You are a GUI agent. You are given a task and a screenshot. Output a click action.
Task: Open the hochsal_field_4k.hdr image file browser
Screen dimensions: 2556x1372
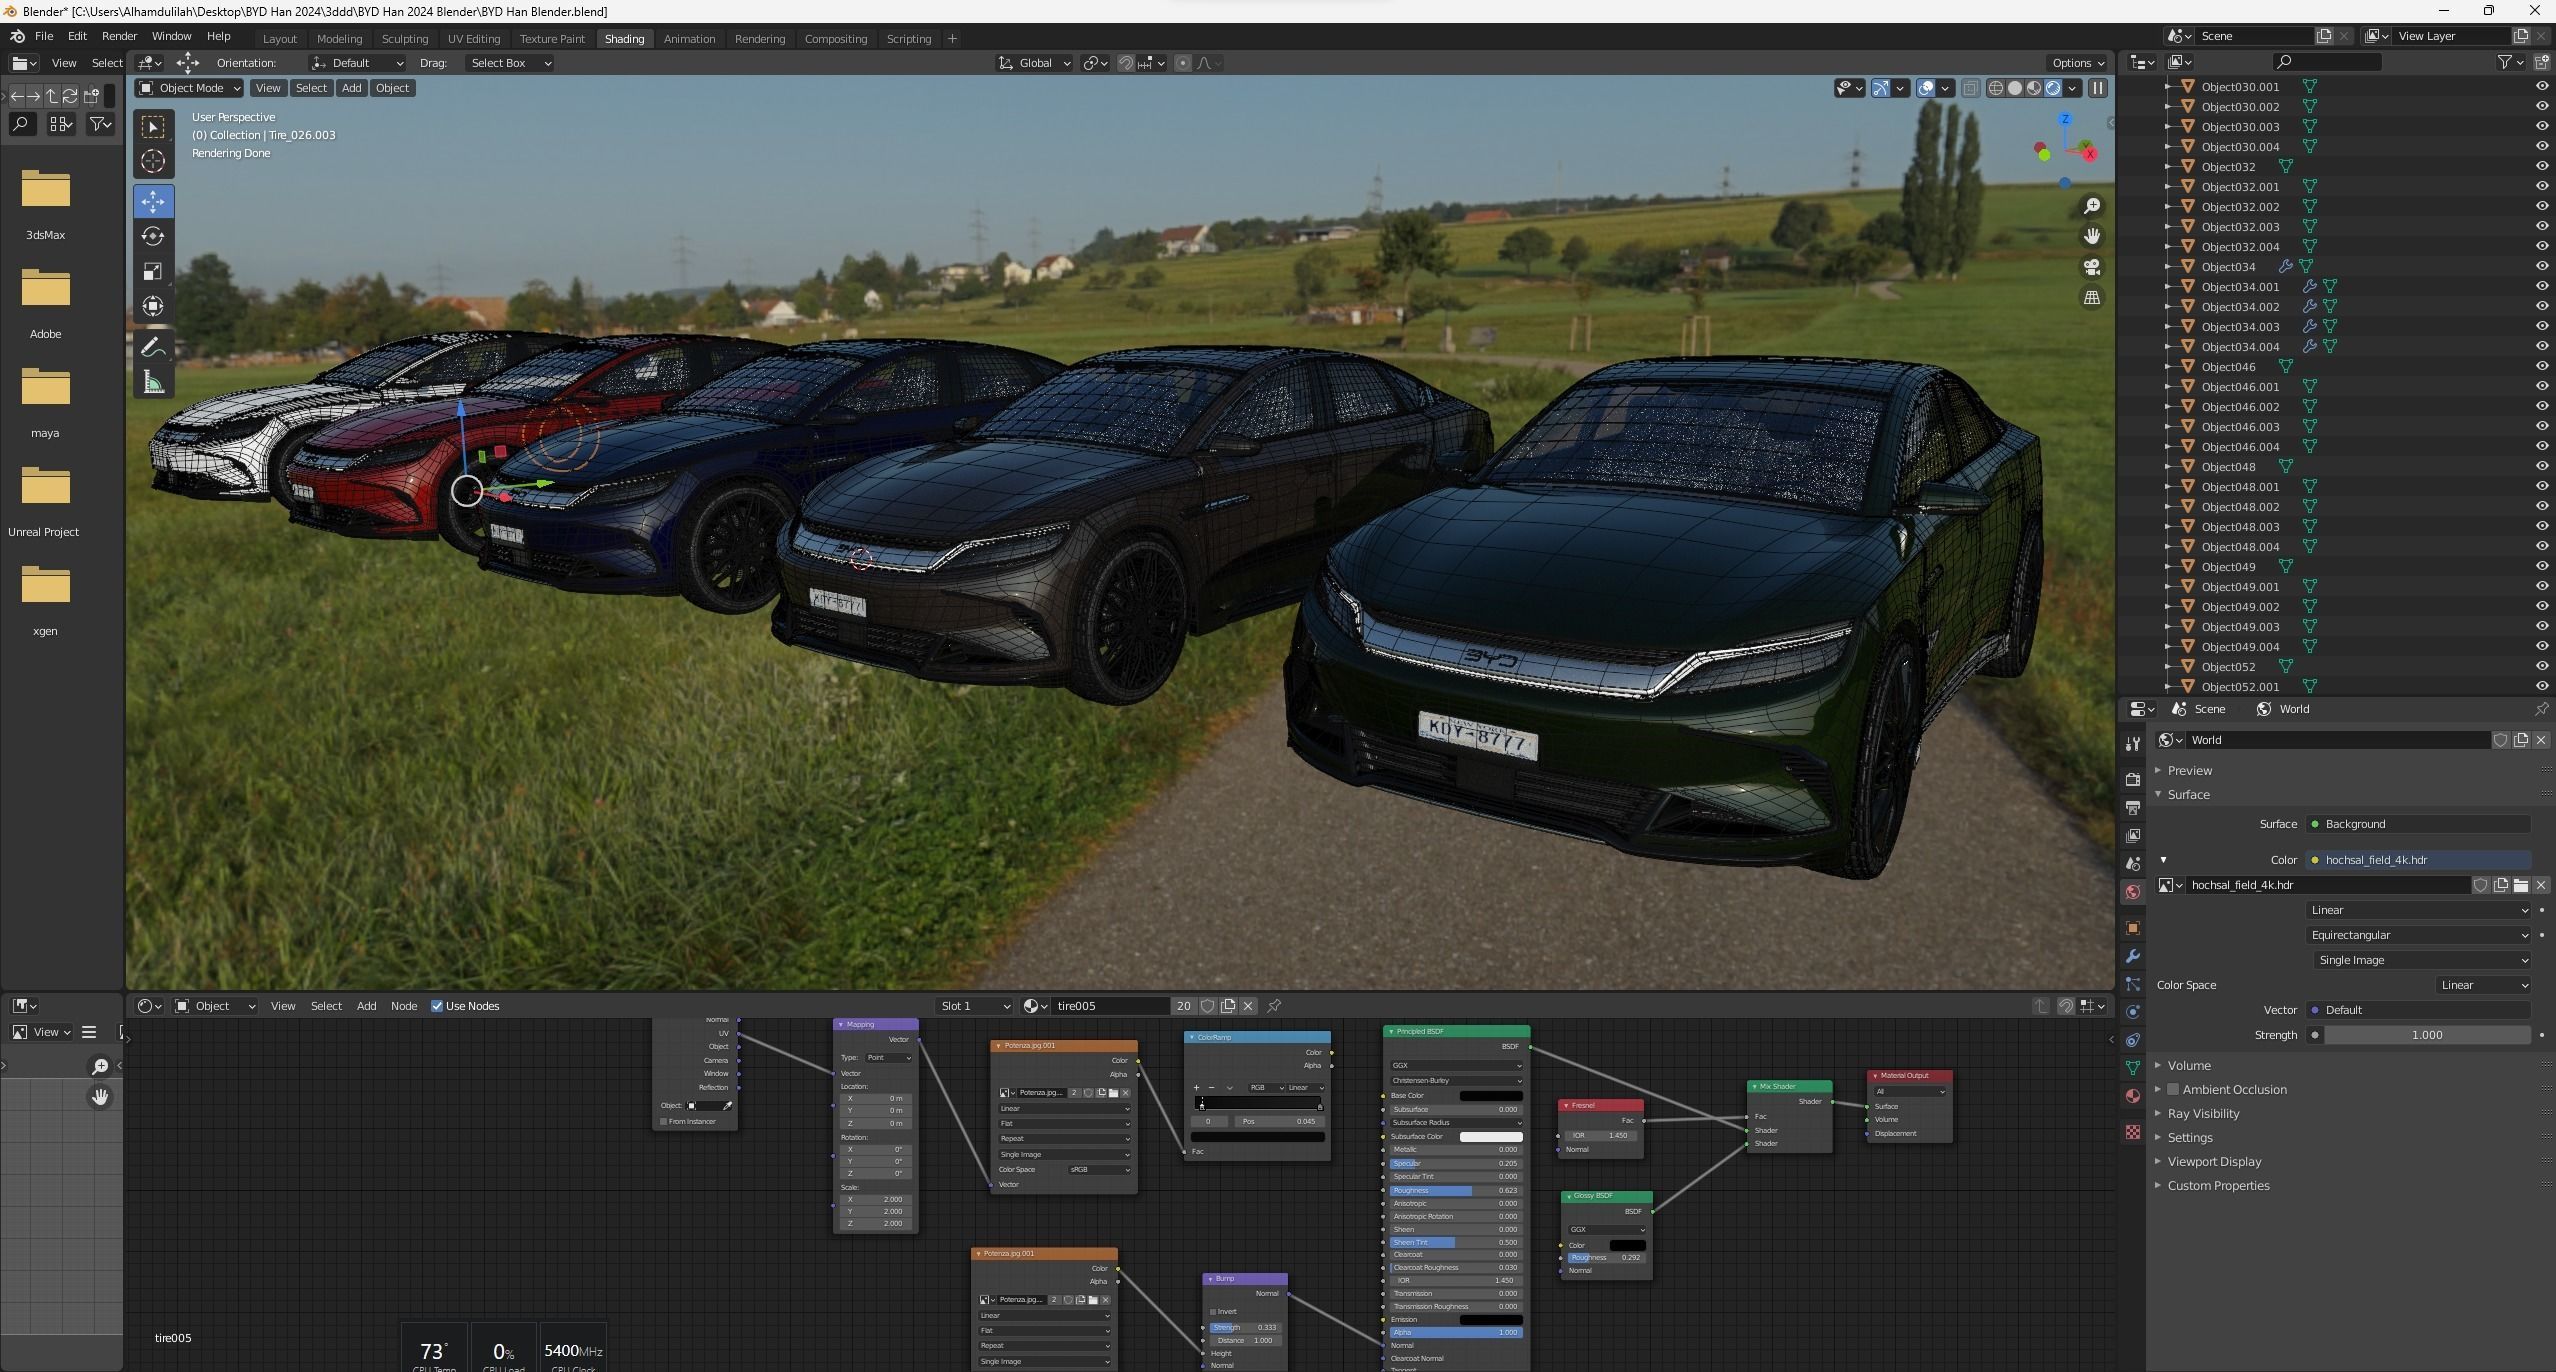tap(2520, 885)
